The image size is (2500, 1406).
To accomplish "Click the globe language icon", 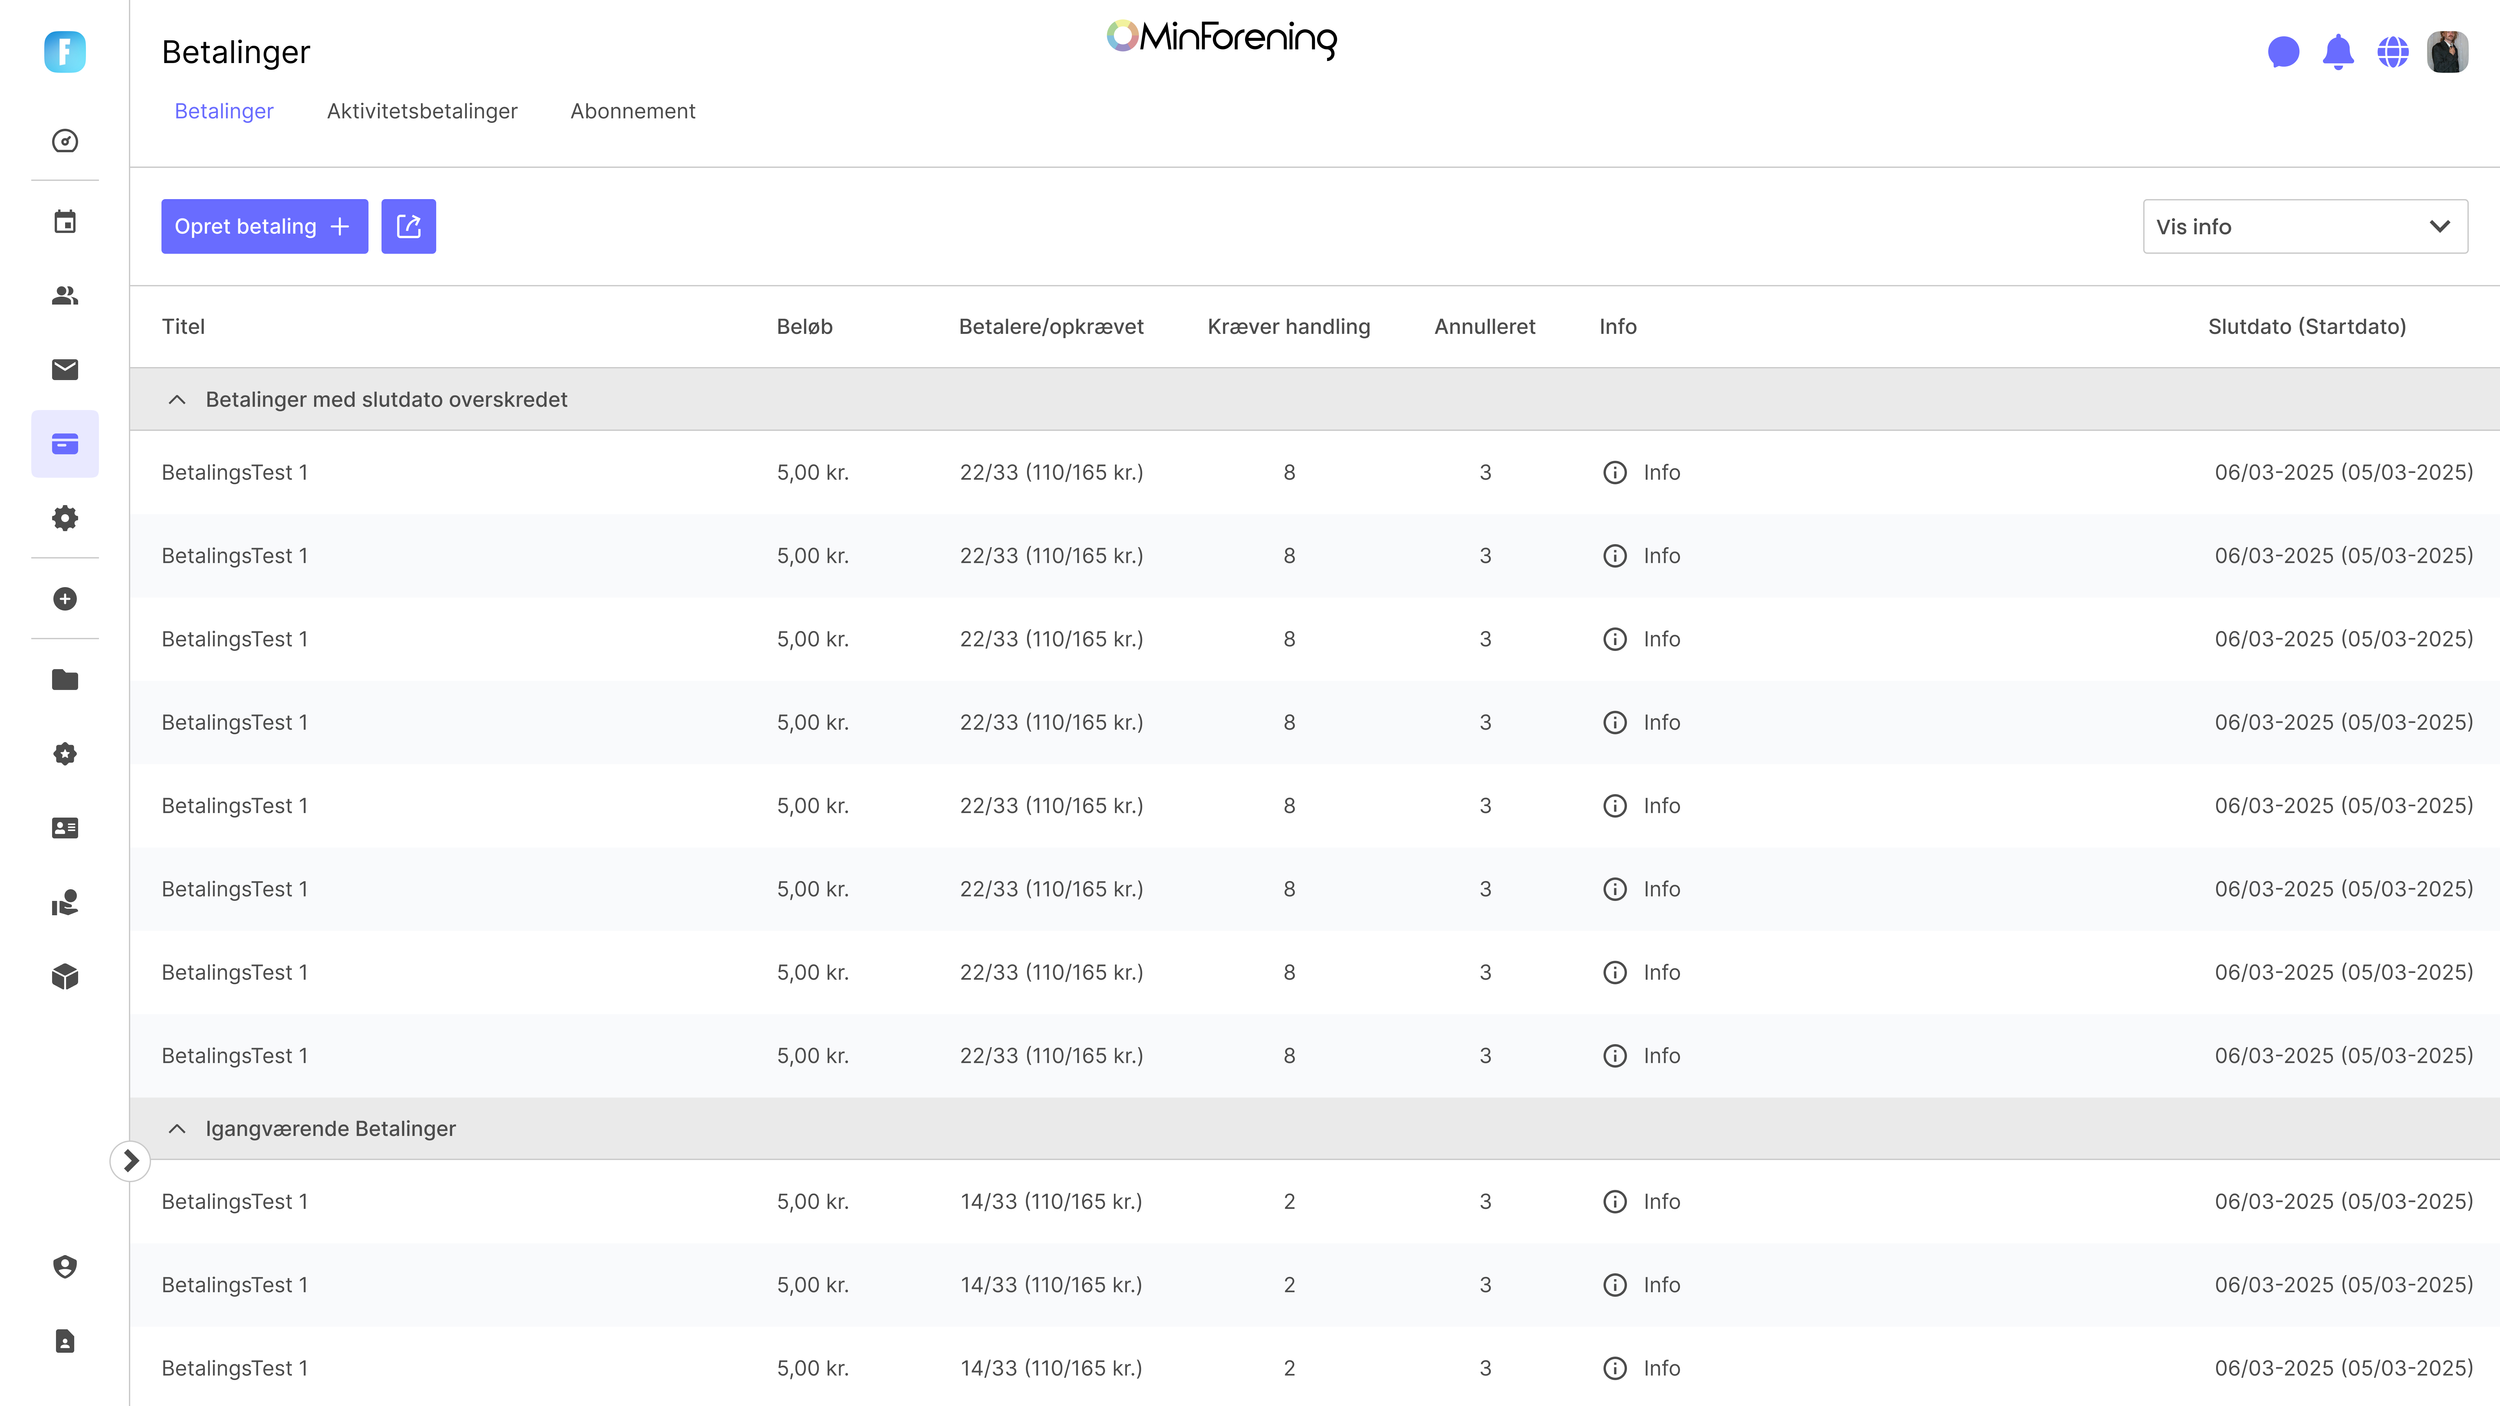I will coord(2392,52).
